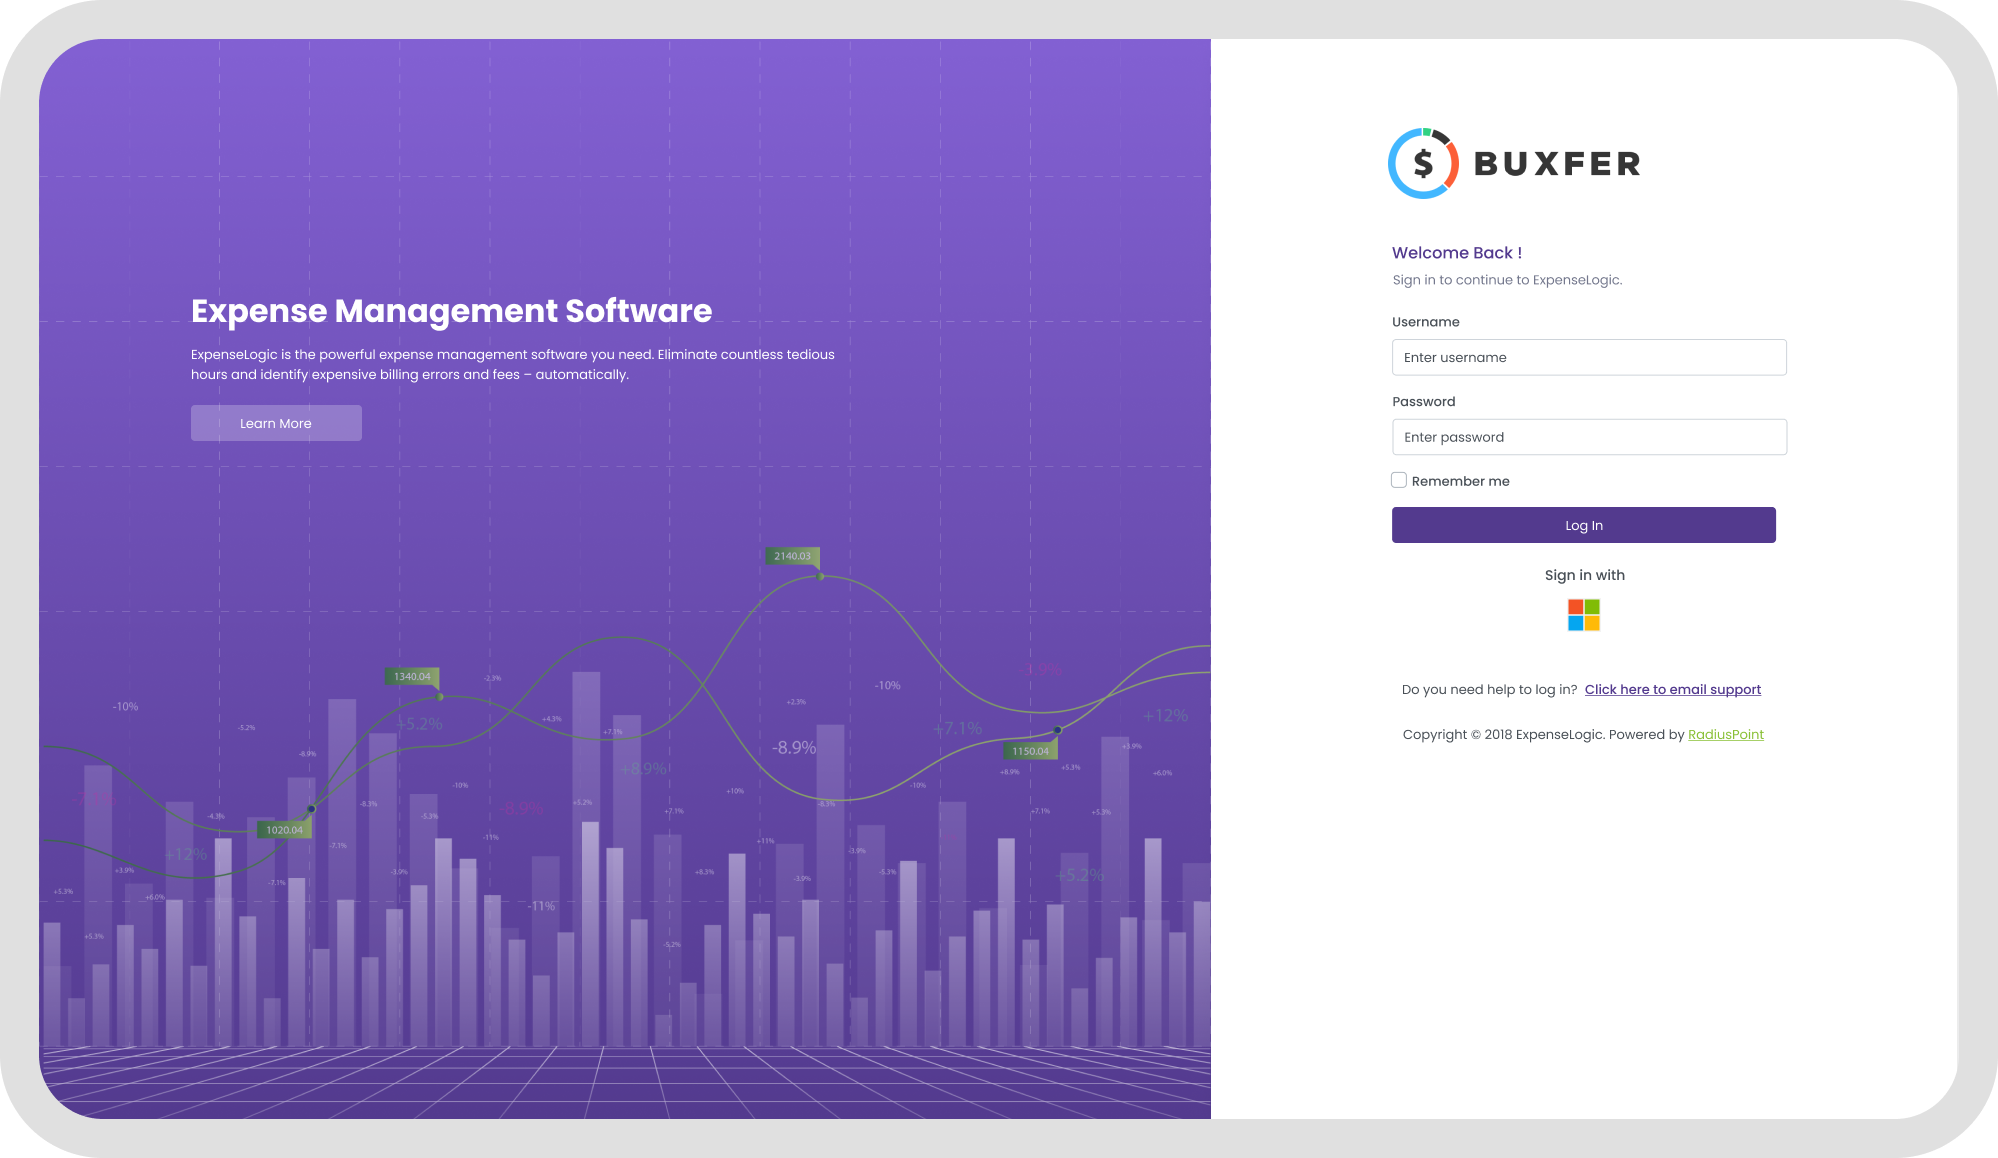Click the 1340.04 chart data label
The height and width of the screenshot is (1158, 1998).
(x=412, y=677)
